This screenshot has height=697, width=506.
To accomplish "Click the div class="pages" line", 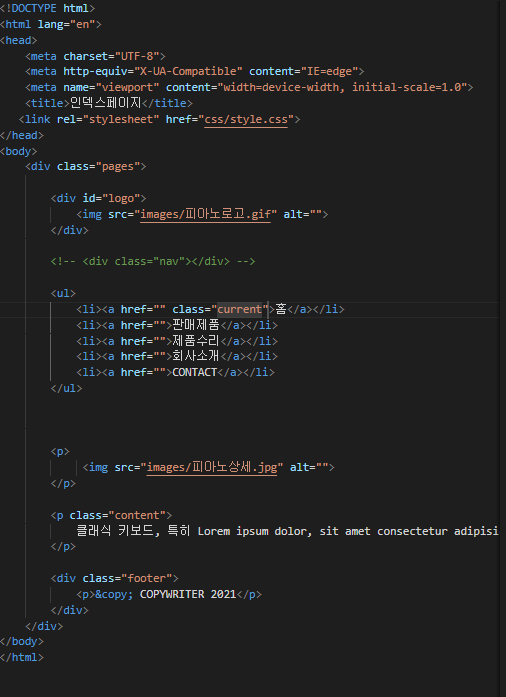I will [86, 166].
